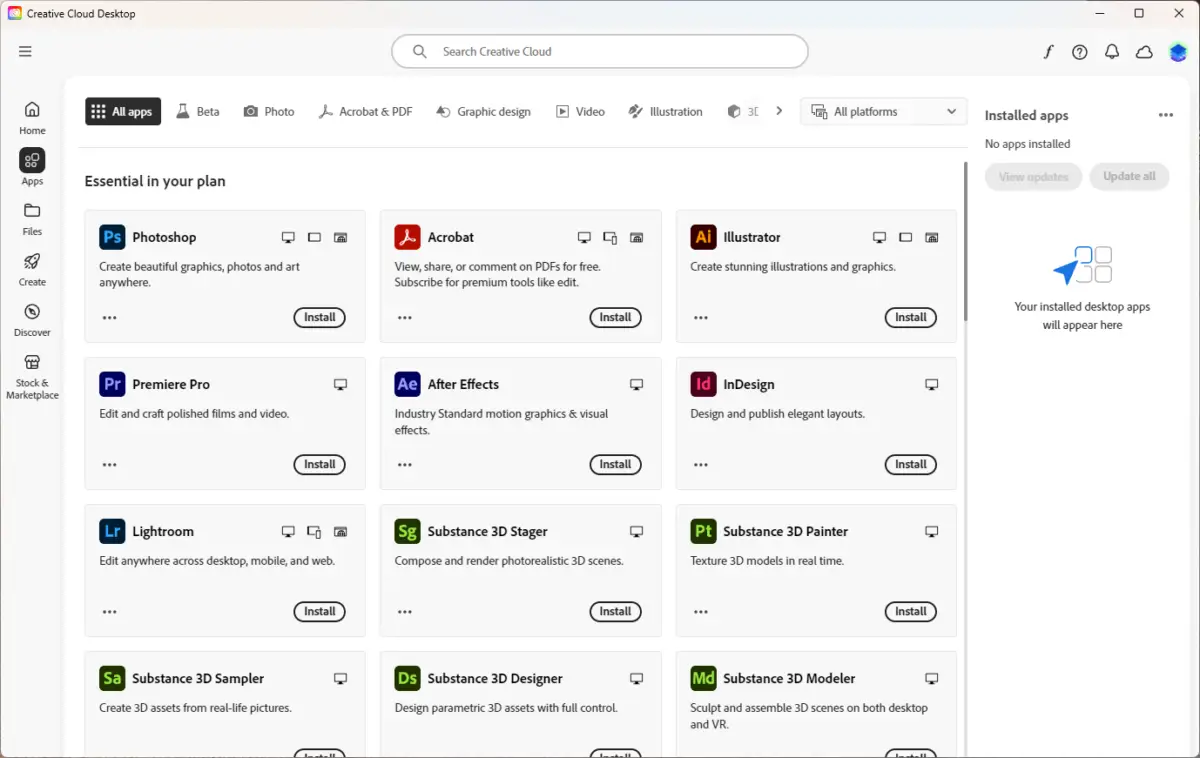Click the Search Creative Cloud field
This screenshot has height=758, width=1200.
click(x=600, y=52)
